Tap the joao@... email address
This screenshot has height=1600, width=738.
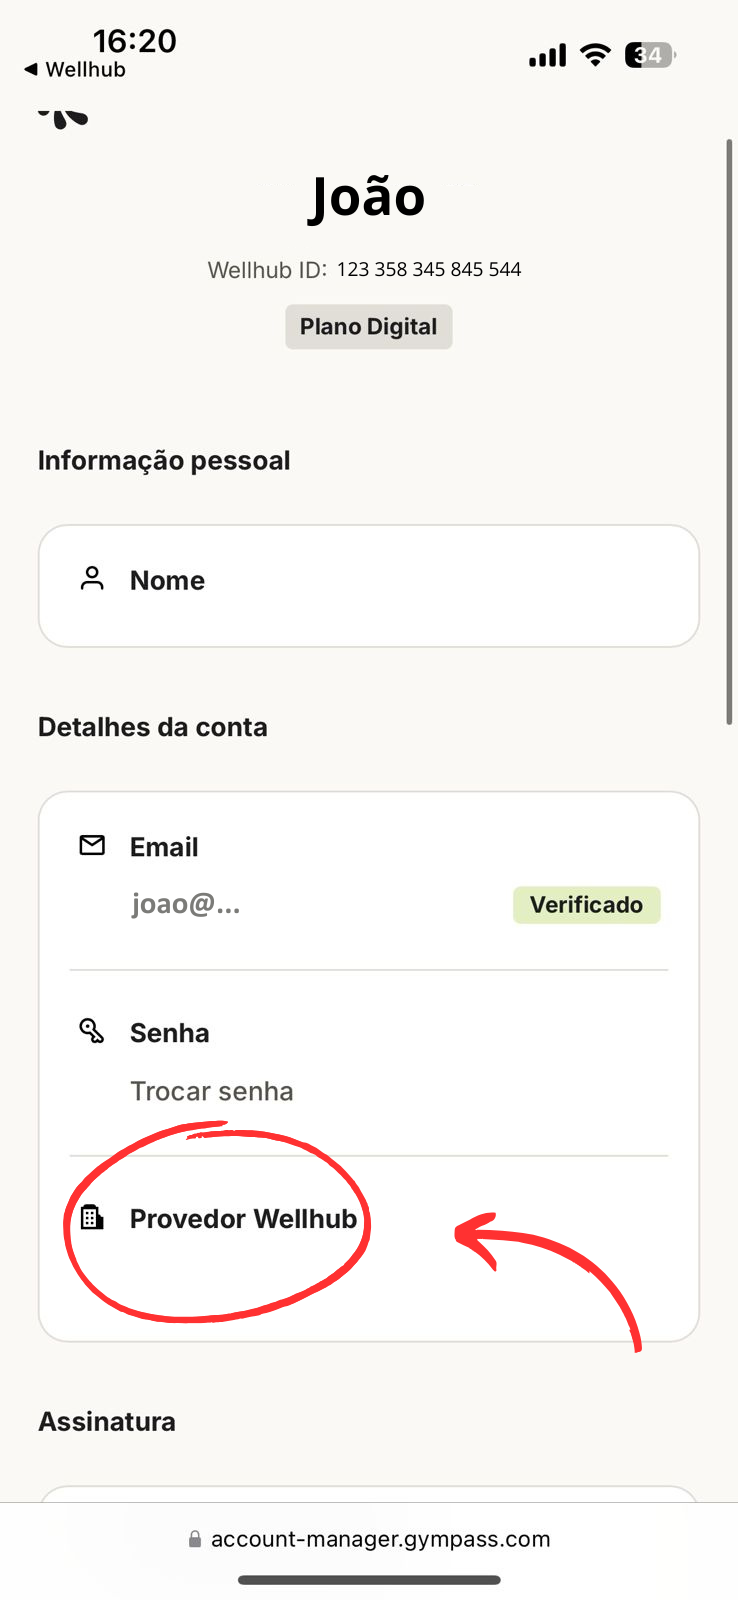(x=186, y=905)
